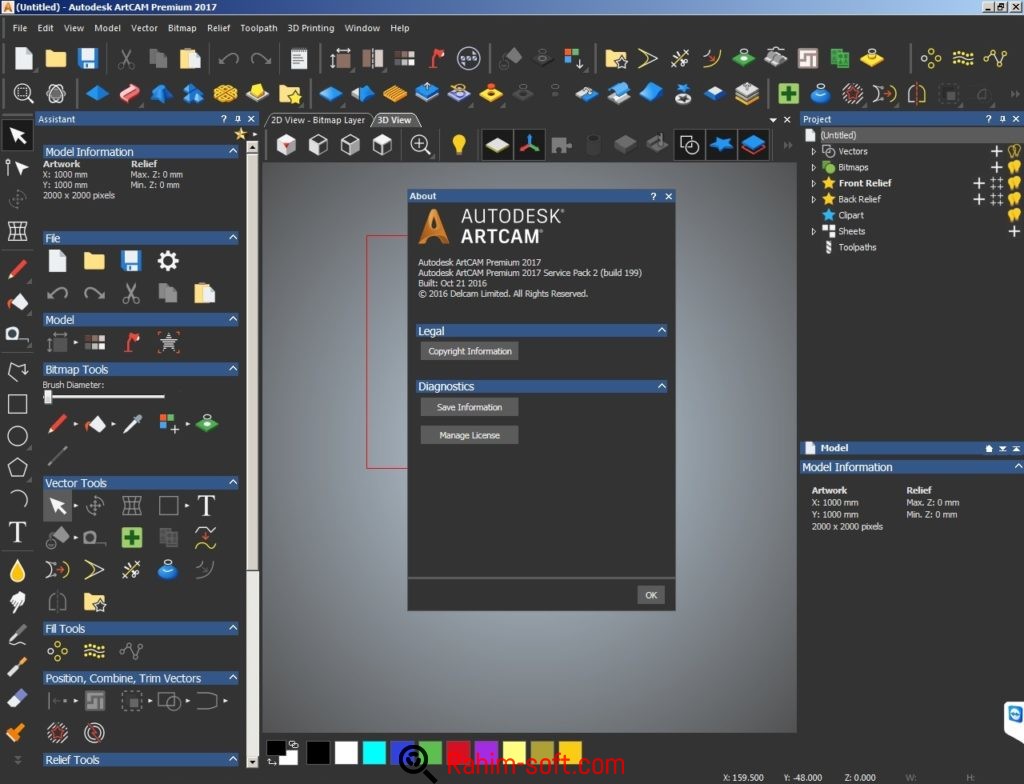The height and width of the screenshot is (784, 1024).
Task: Click the Manage License button
Action: click(x=469, y=435)
